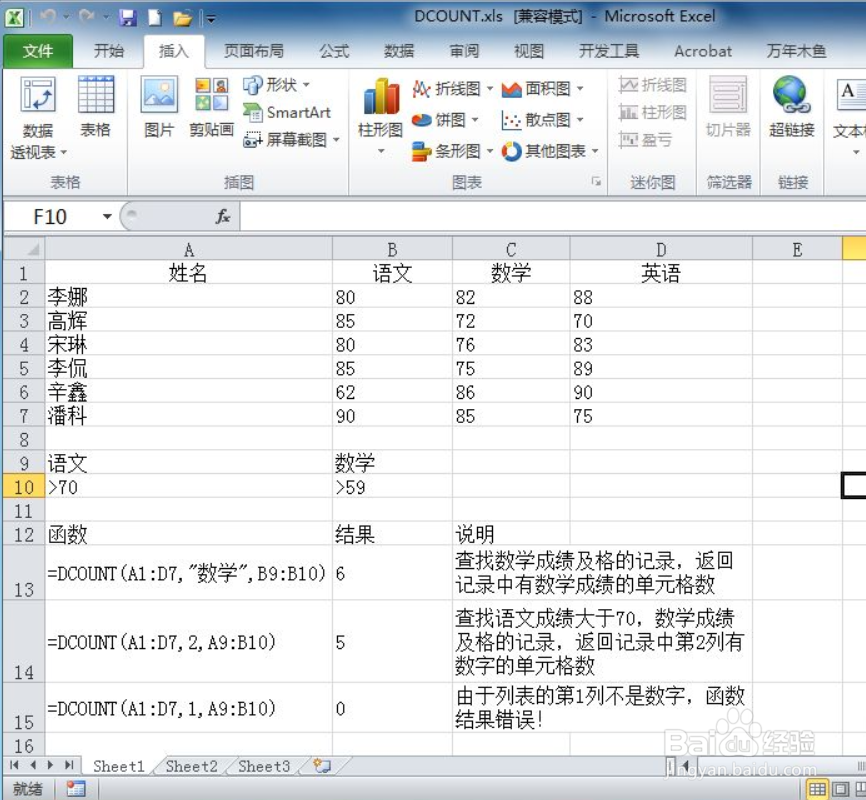Insert a new worksheet after Sheet3

coord(322,765)
